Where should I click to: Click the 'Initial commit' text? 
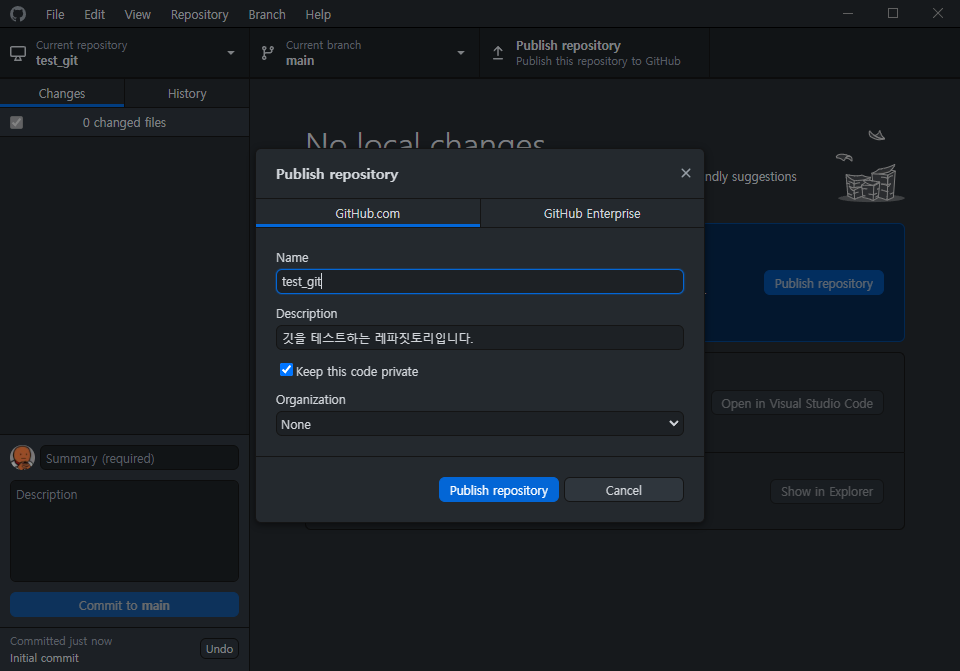coord(44,658)
